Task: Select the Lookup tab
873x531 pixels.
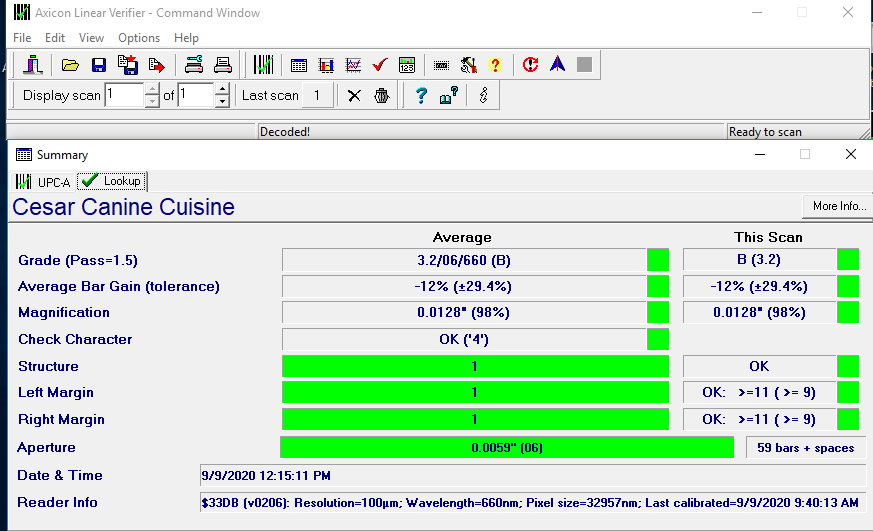Action: point(112,181)
